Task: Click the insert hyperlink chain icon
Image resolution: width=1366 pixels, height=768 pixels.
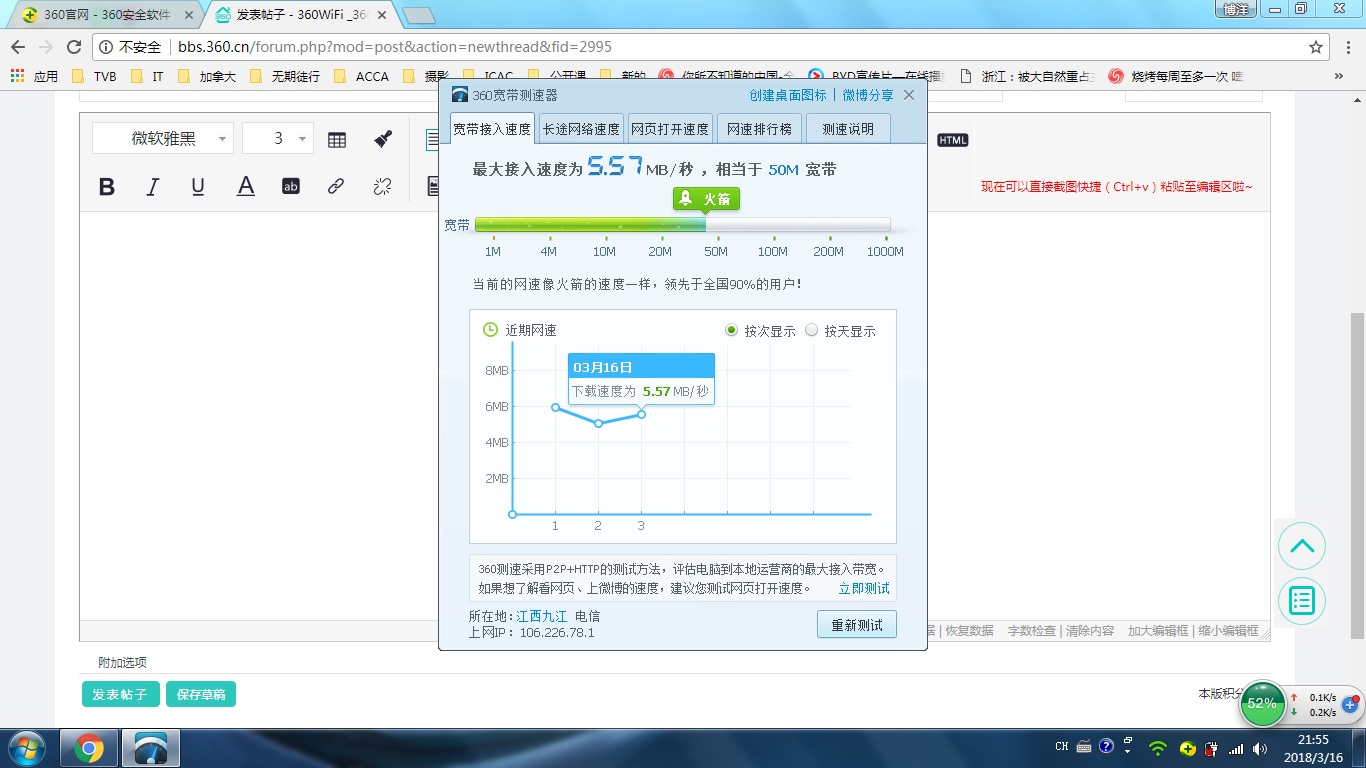Action: (336, 186)
